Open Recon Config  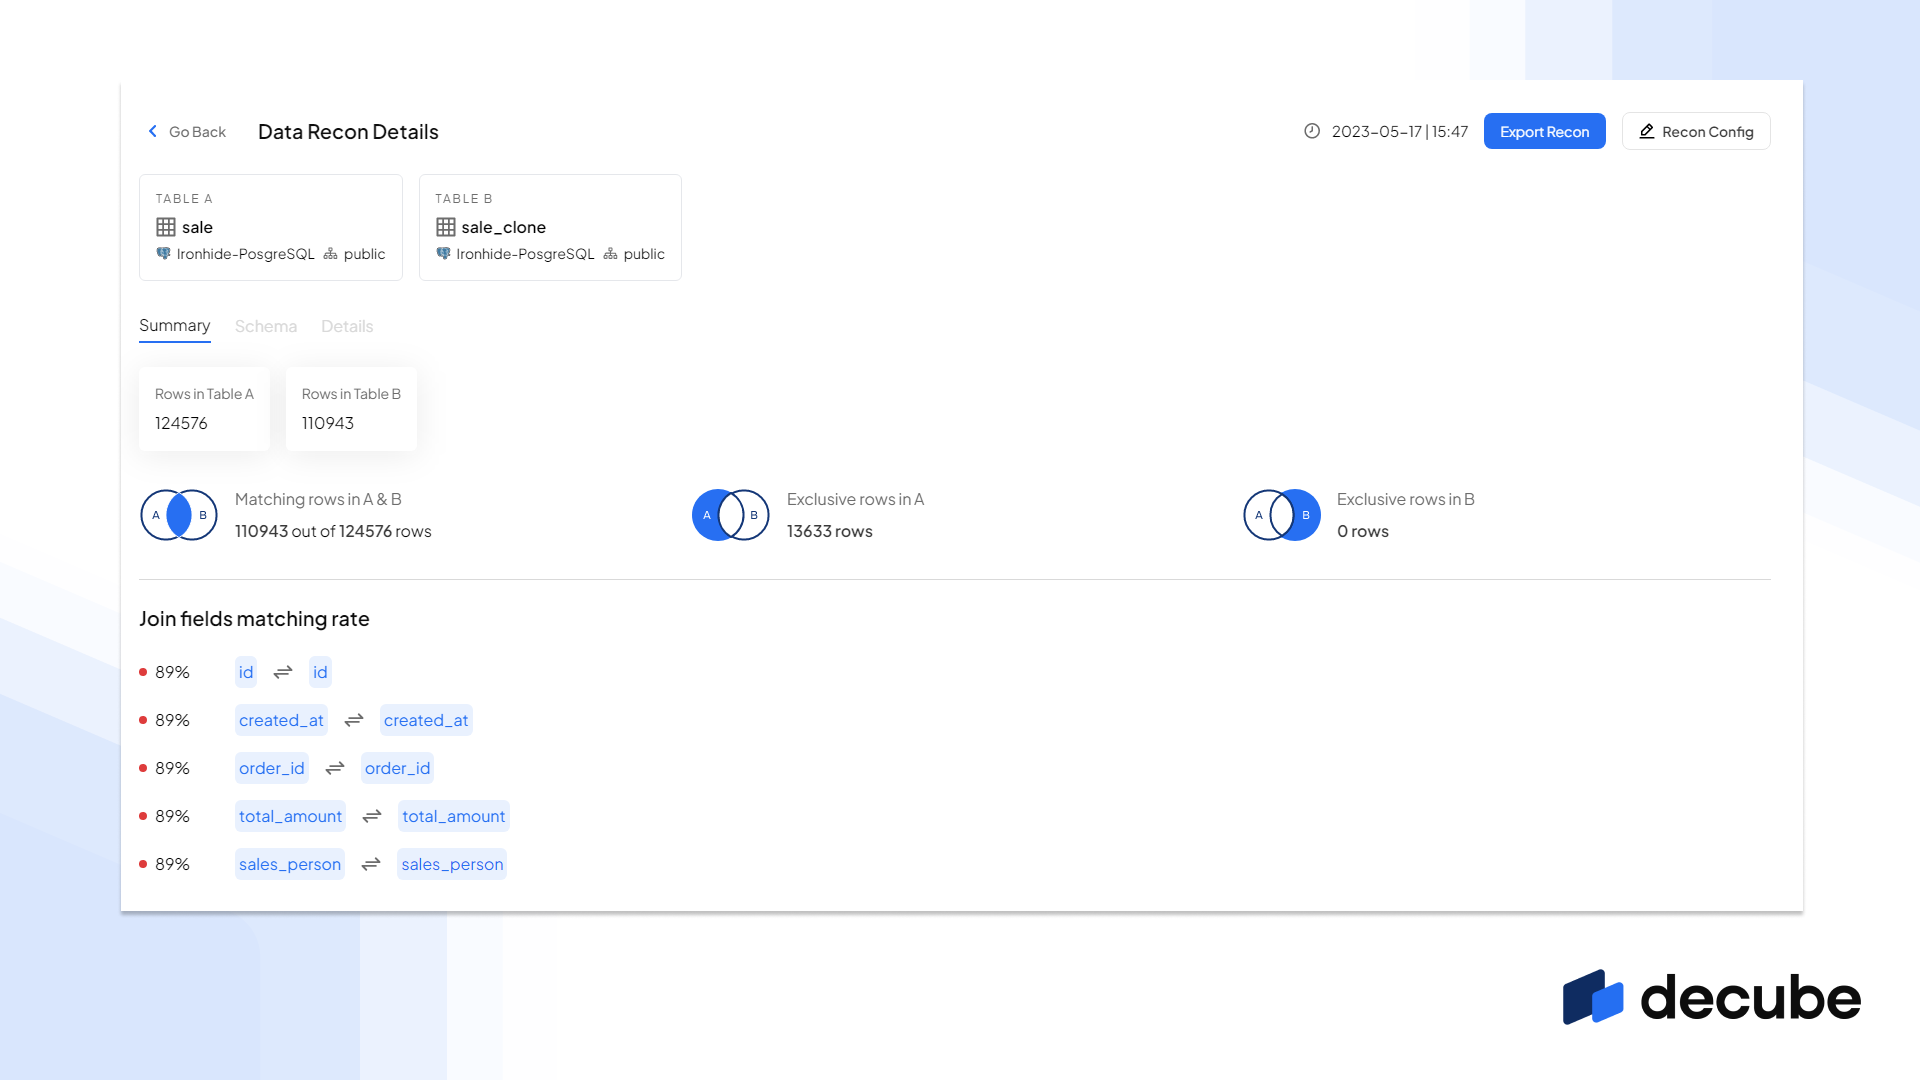[1696, 131]
